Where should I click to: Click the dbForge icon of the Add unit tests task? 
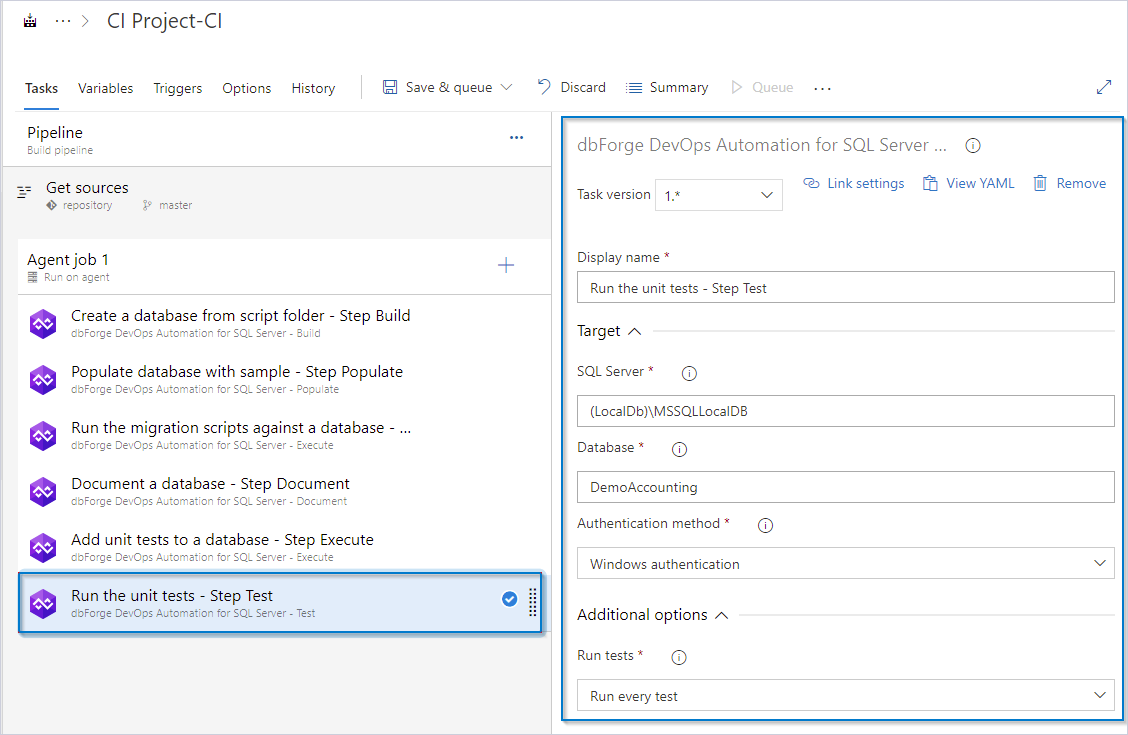click(x=43, y=548)
